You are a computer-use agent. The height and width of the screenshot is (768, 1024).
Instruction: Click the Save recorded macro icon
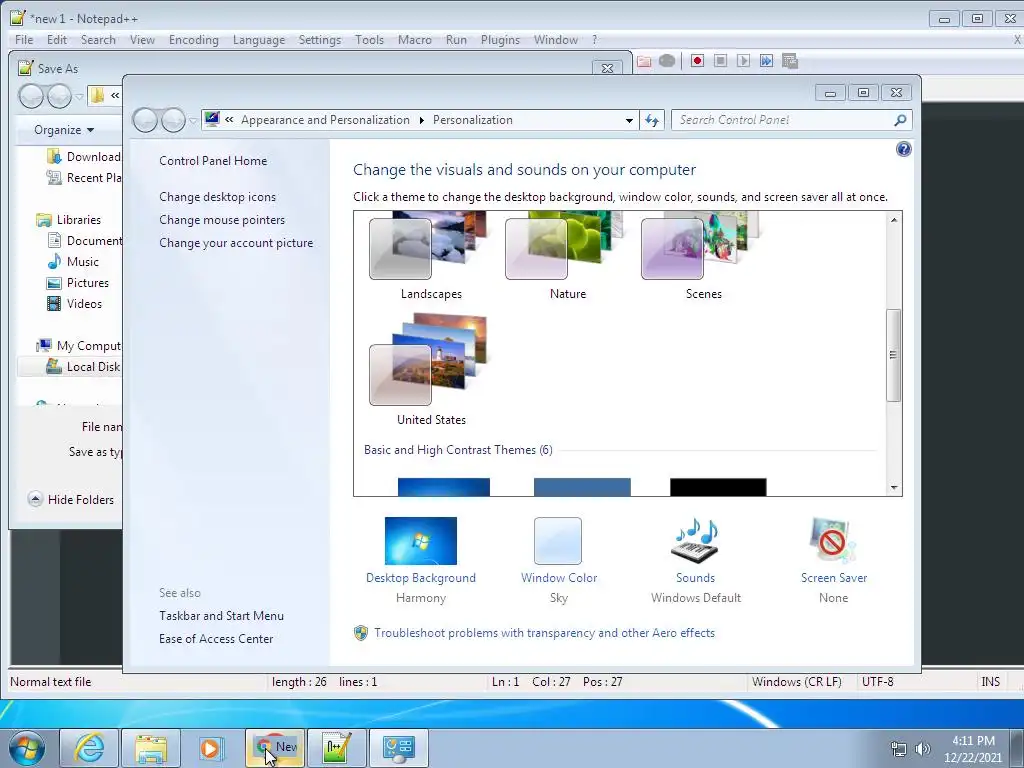[x=790, y=61]
